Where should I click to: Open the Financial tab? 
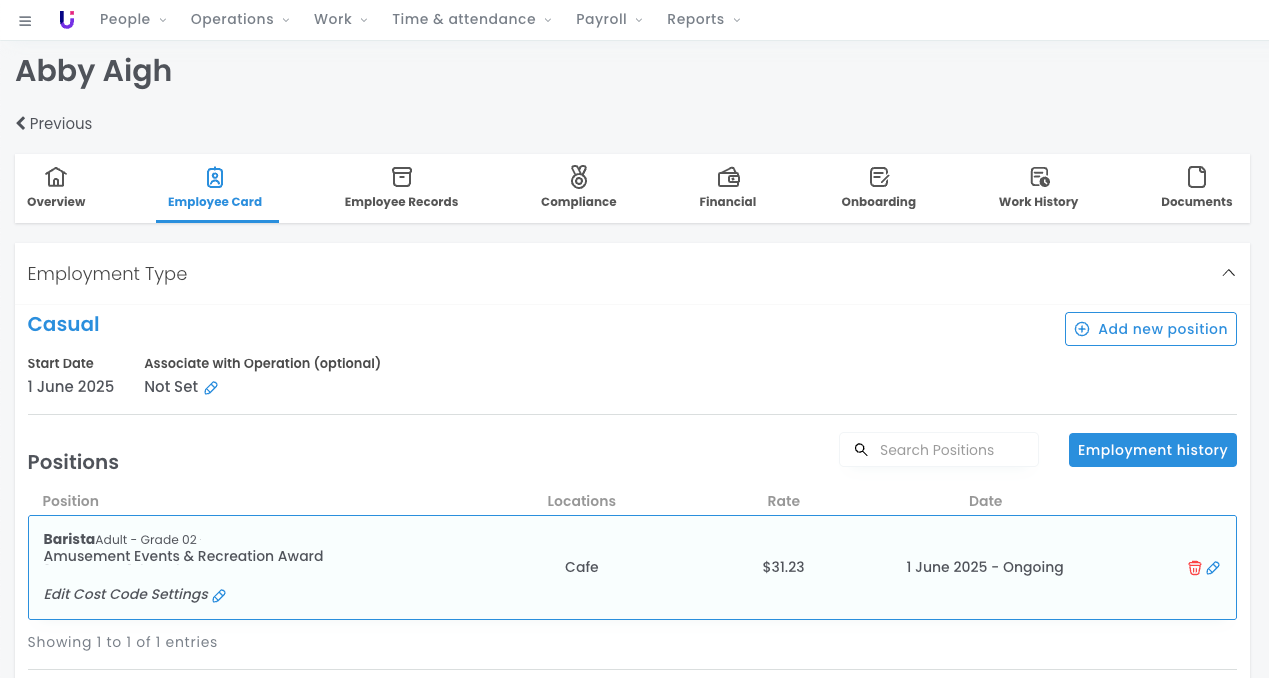point(727,188)
